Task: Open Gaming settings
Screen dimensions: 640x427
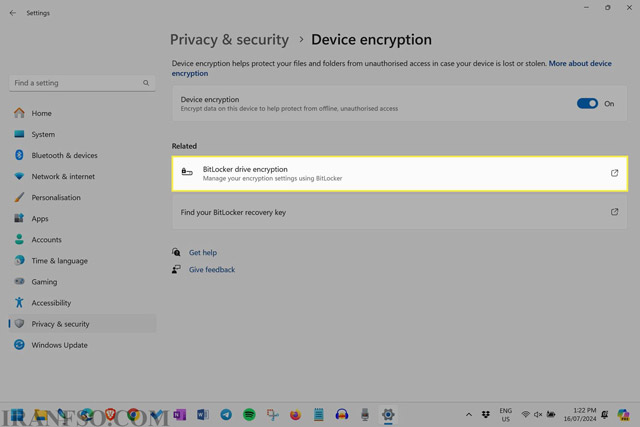Action: tap(82, 282)
